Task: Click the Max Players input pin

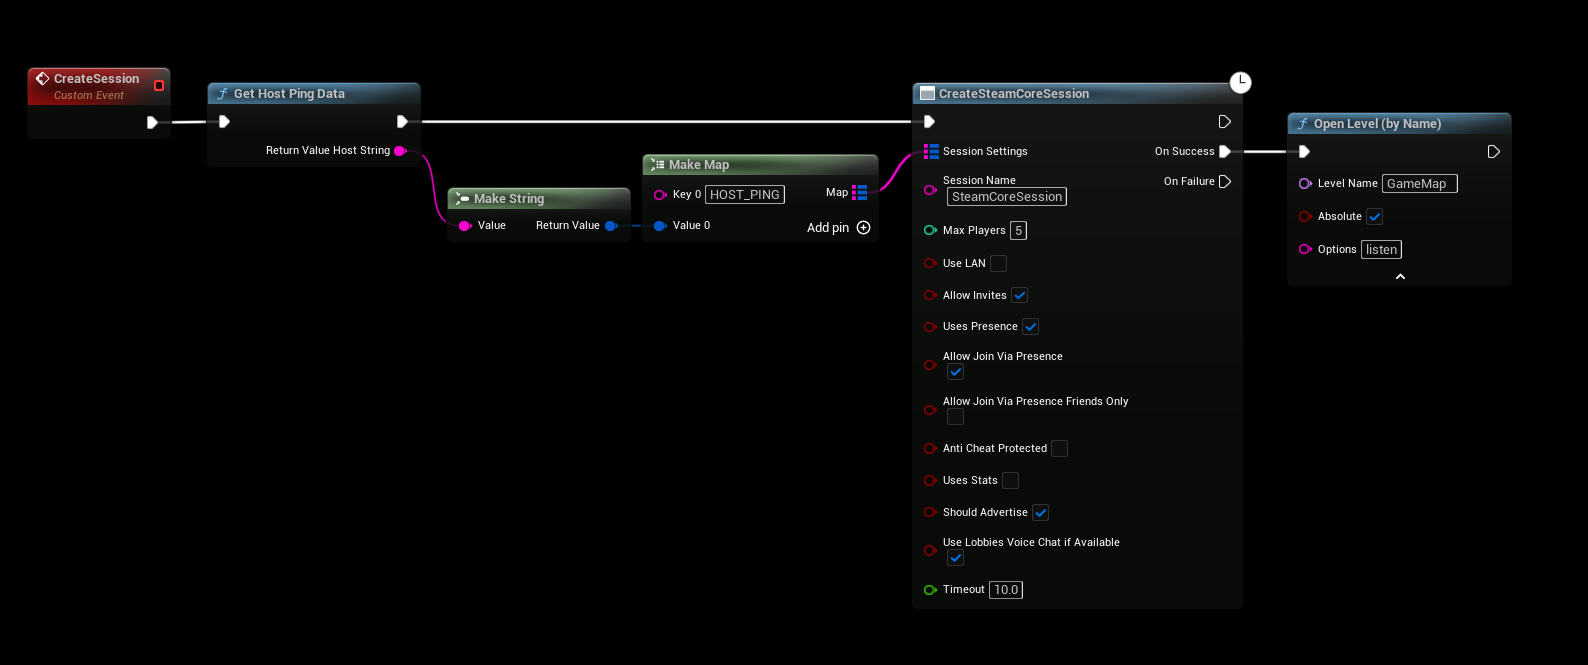Action: tap(930, 231)
